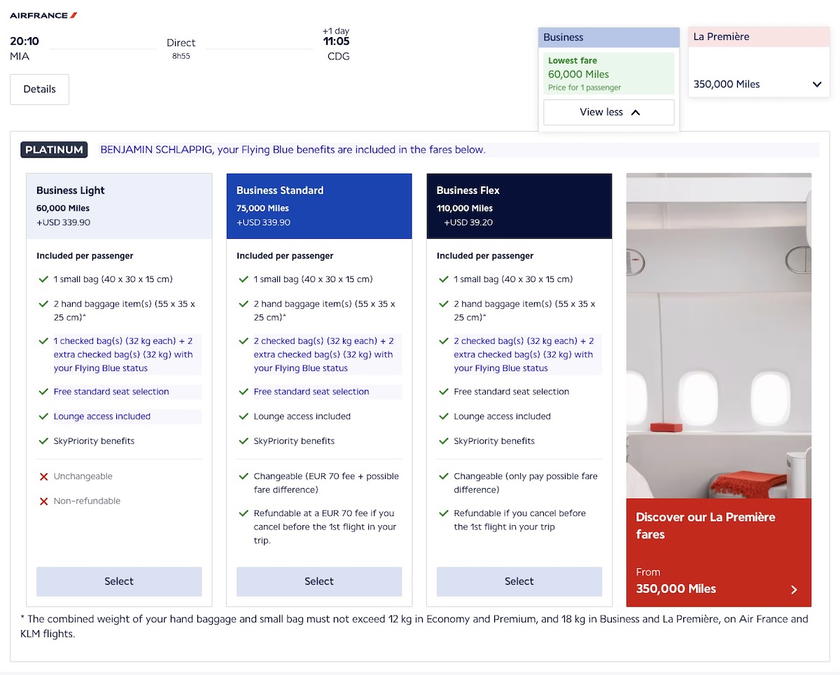The width and height of the screenshot is (840, 675).
Task: Click the Air France logo
Action: click(43, 16)
